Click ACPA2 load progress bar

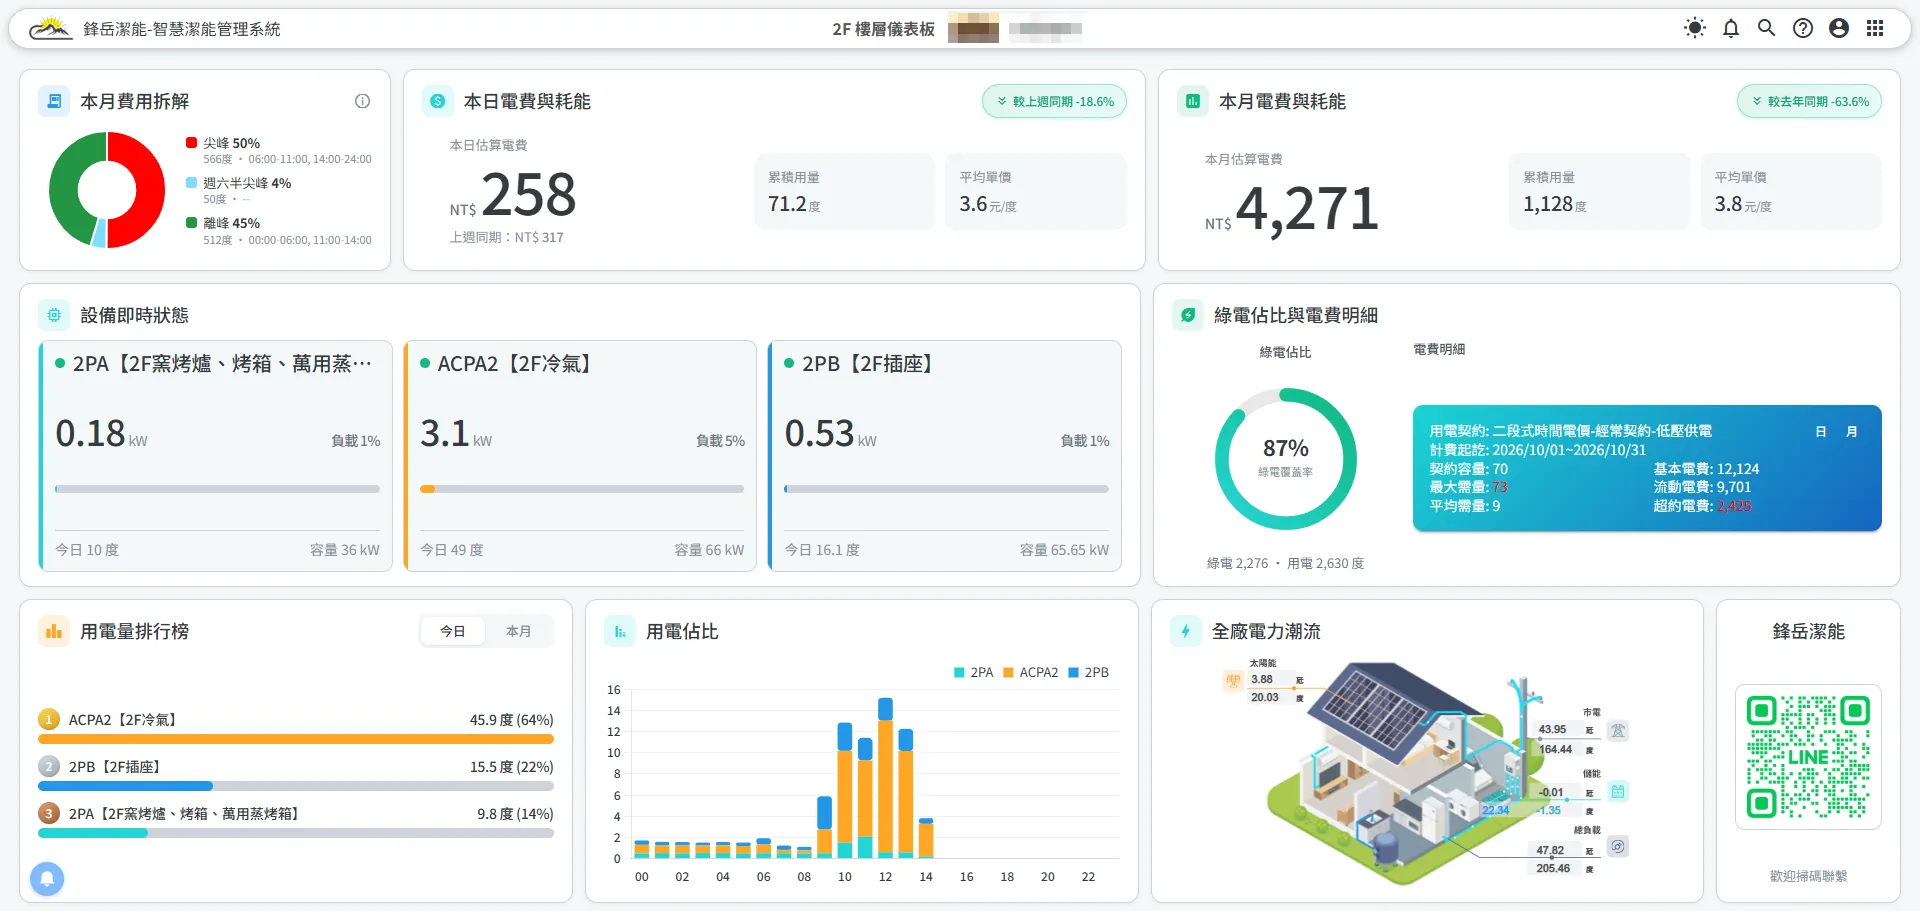pos(582,489)
